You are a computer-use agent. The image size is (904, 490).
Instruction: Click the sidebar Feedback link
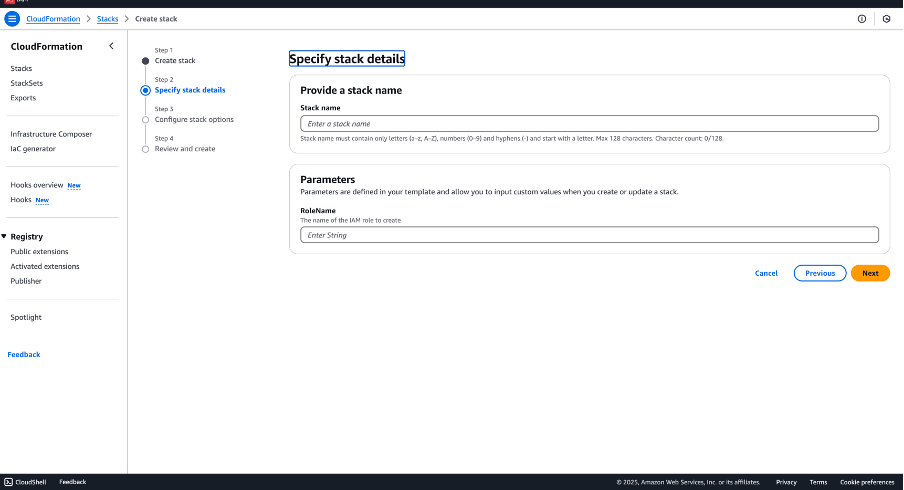click(x=24, y=355)
